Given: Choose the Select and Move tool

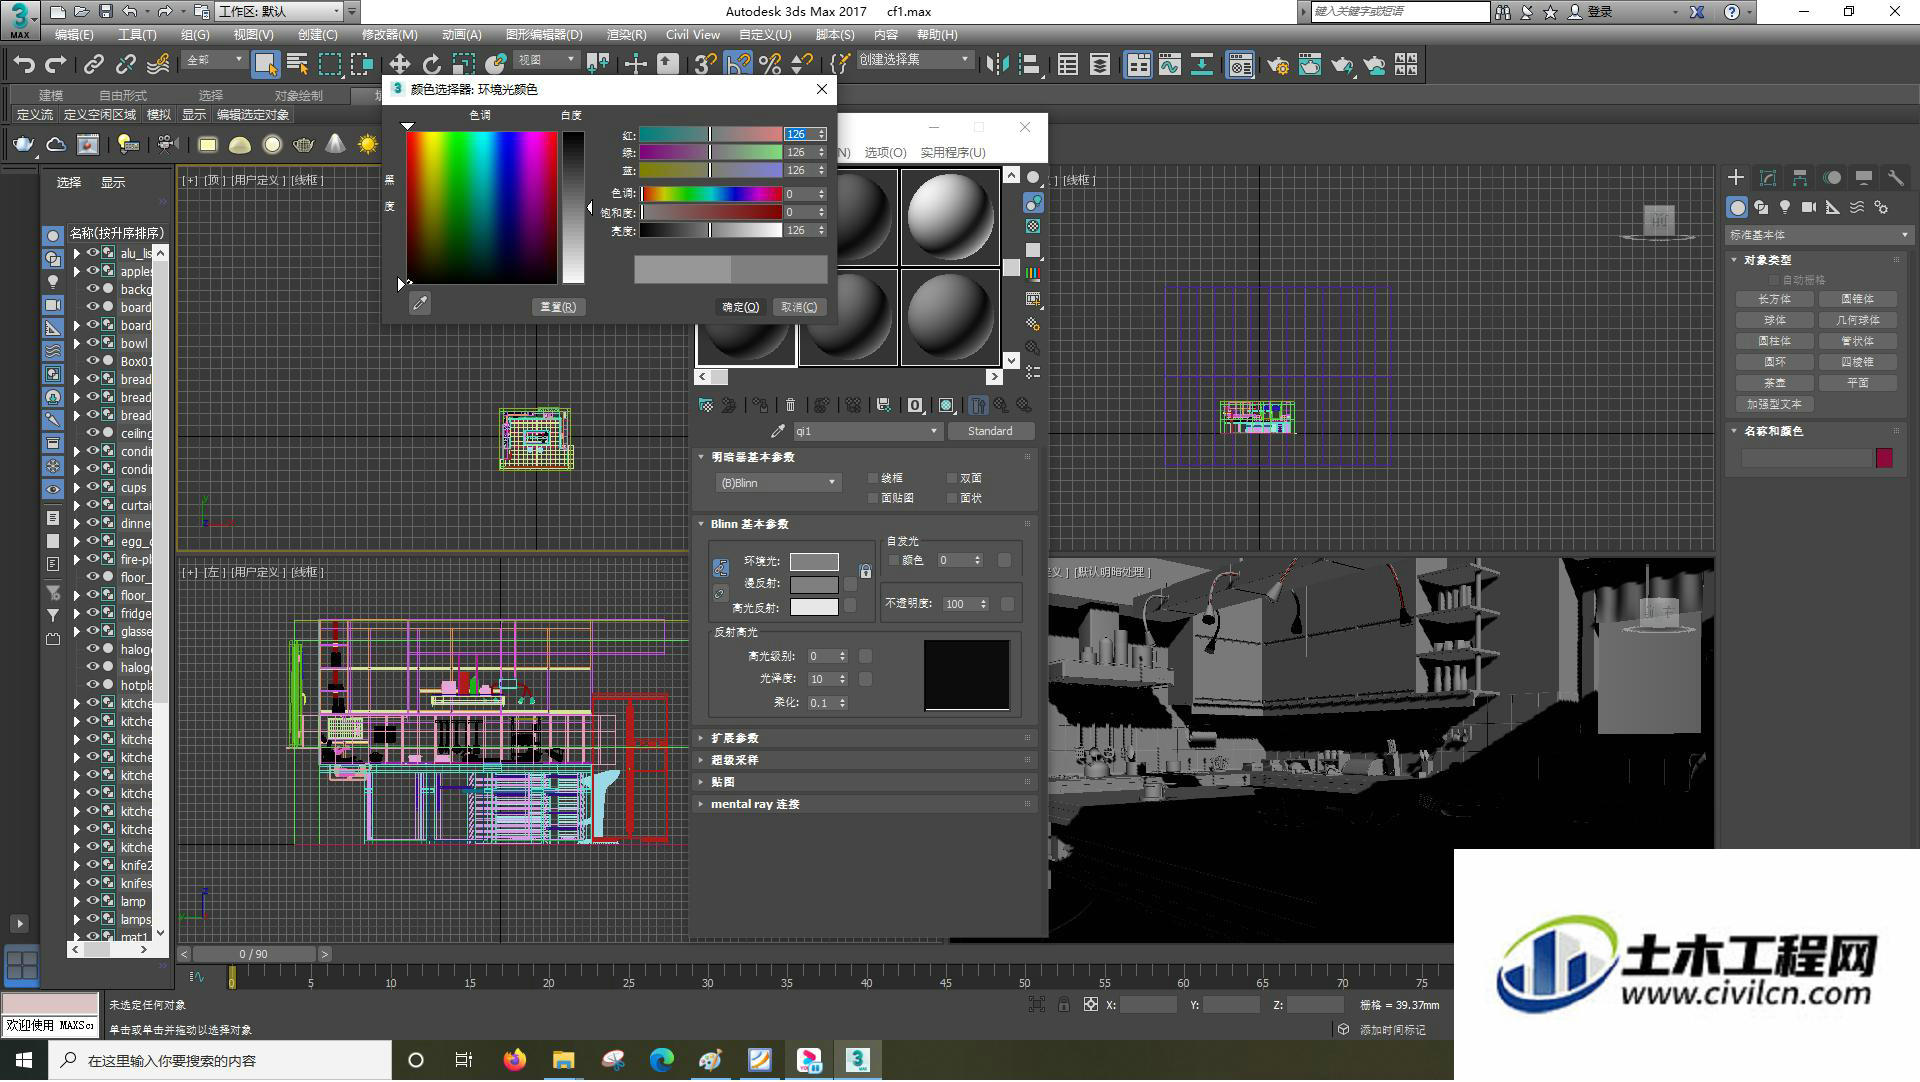Looking at the screenshot, I should coord(399,65).
